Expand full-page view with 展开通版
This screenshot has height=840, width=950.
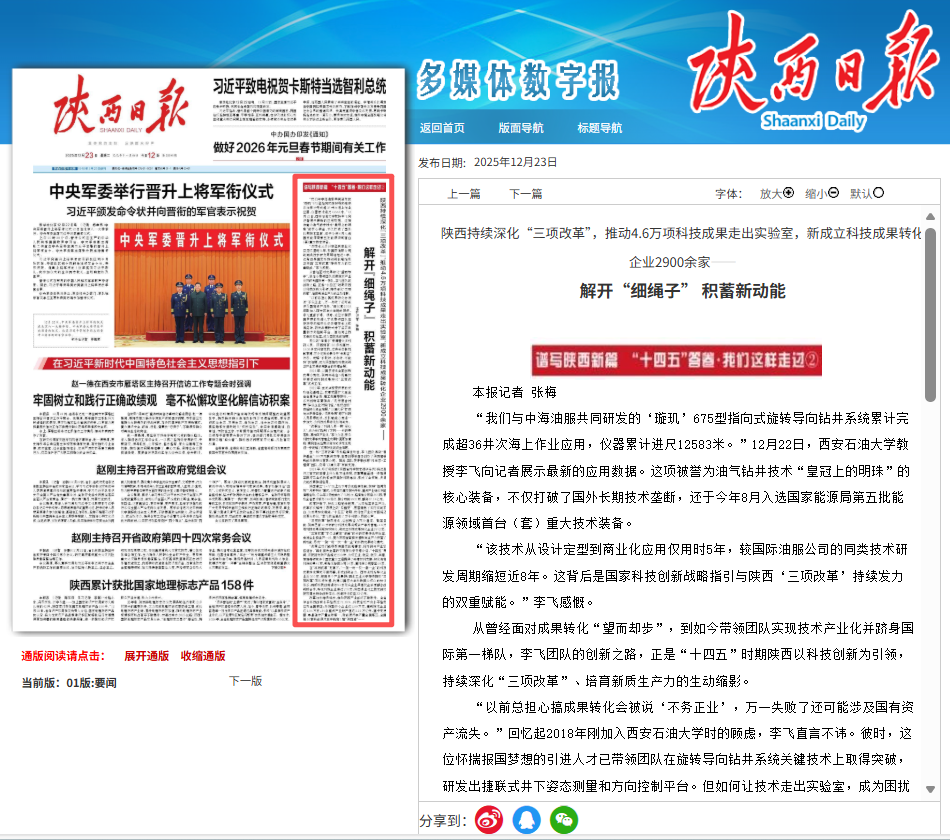146,656
